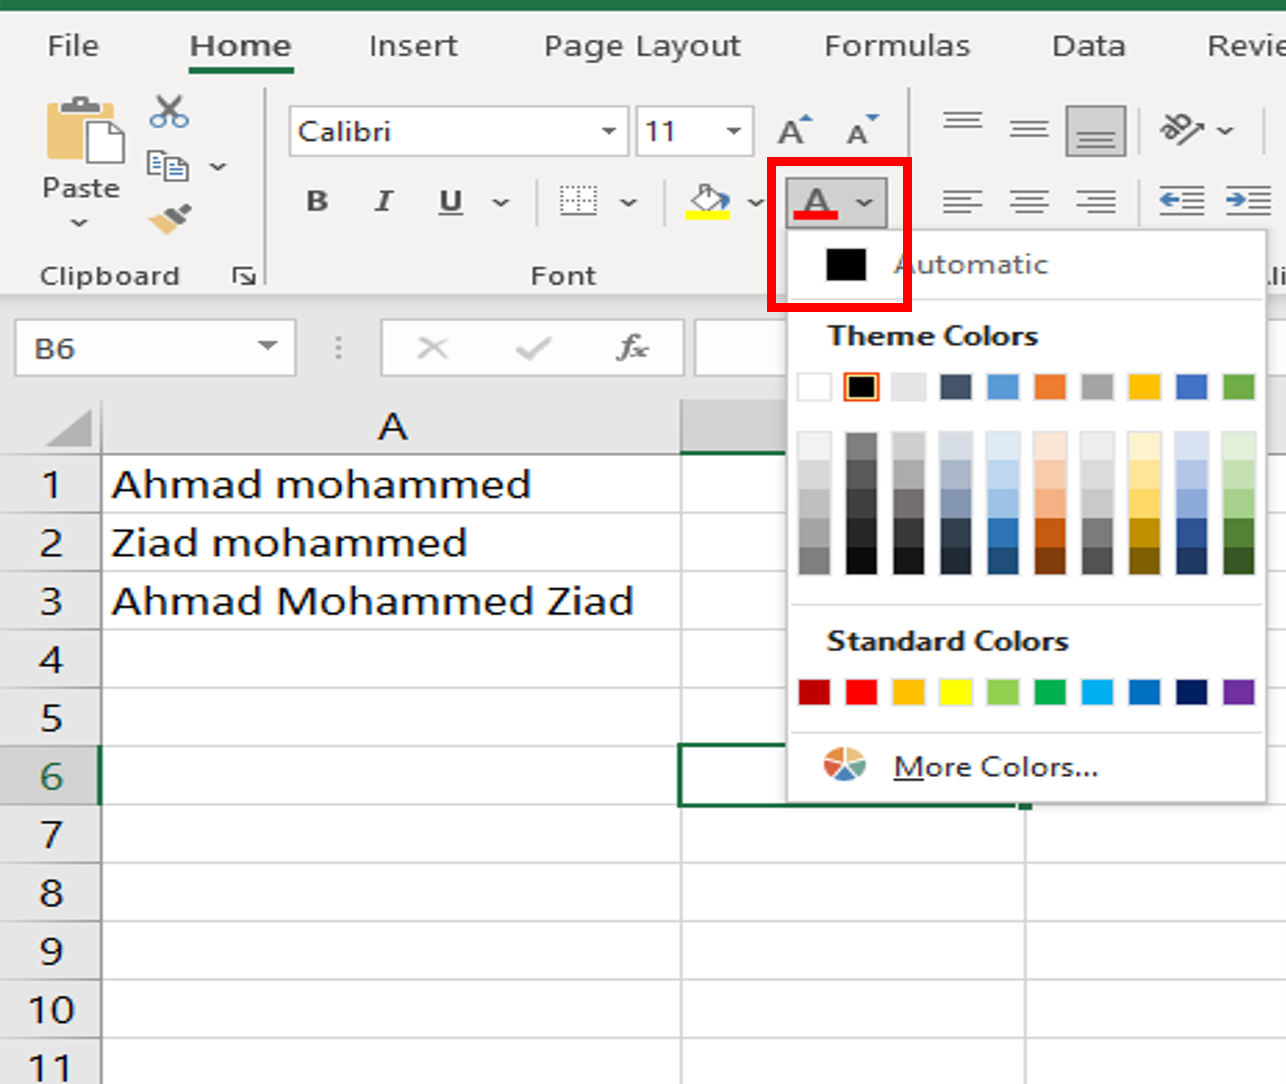The height and width of the screenshot is (1084, 1286).
Task: Apply red font color A button
Action: point(816,203)
